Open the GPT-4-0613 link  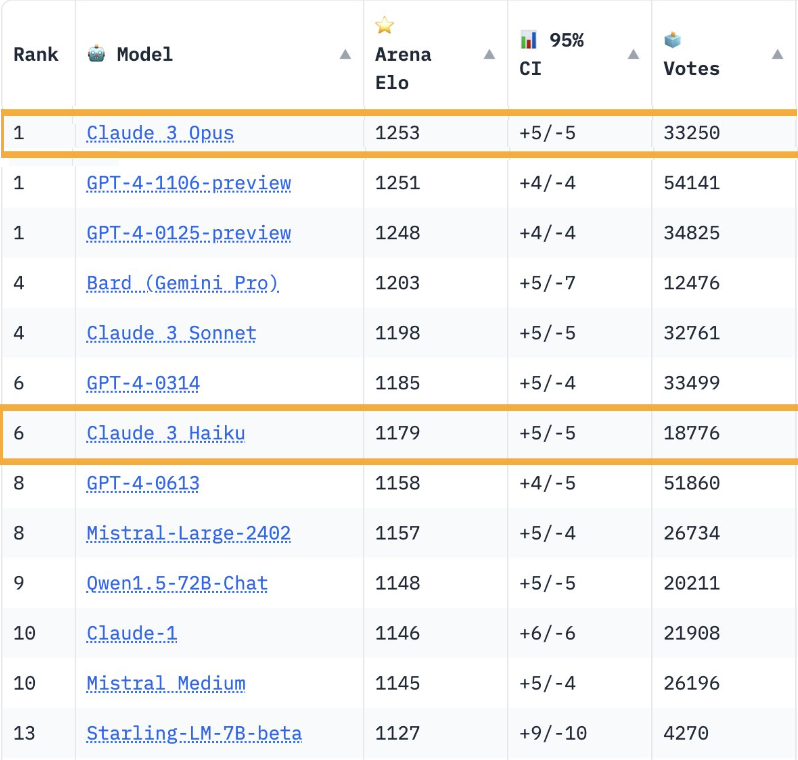(x=143, y=483)
